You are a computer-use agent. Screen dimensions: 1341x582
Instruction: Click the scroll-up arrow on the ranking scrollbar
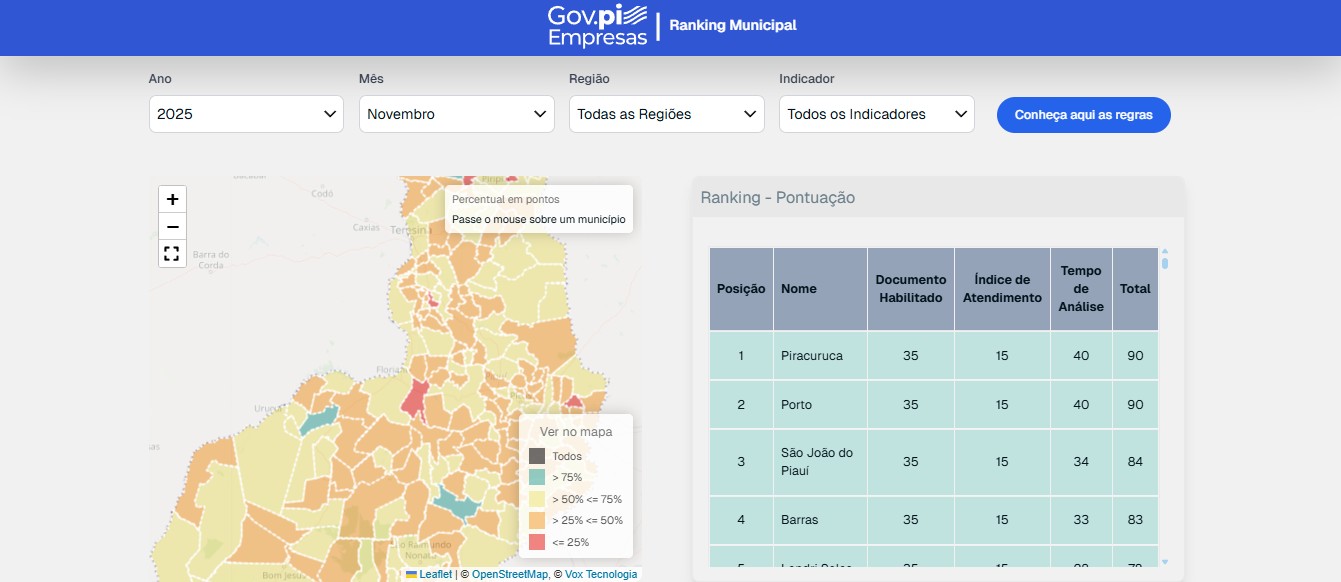click(1165, 249)
